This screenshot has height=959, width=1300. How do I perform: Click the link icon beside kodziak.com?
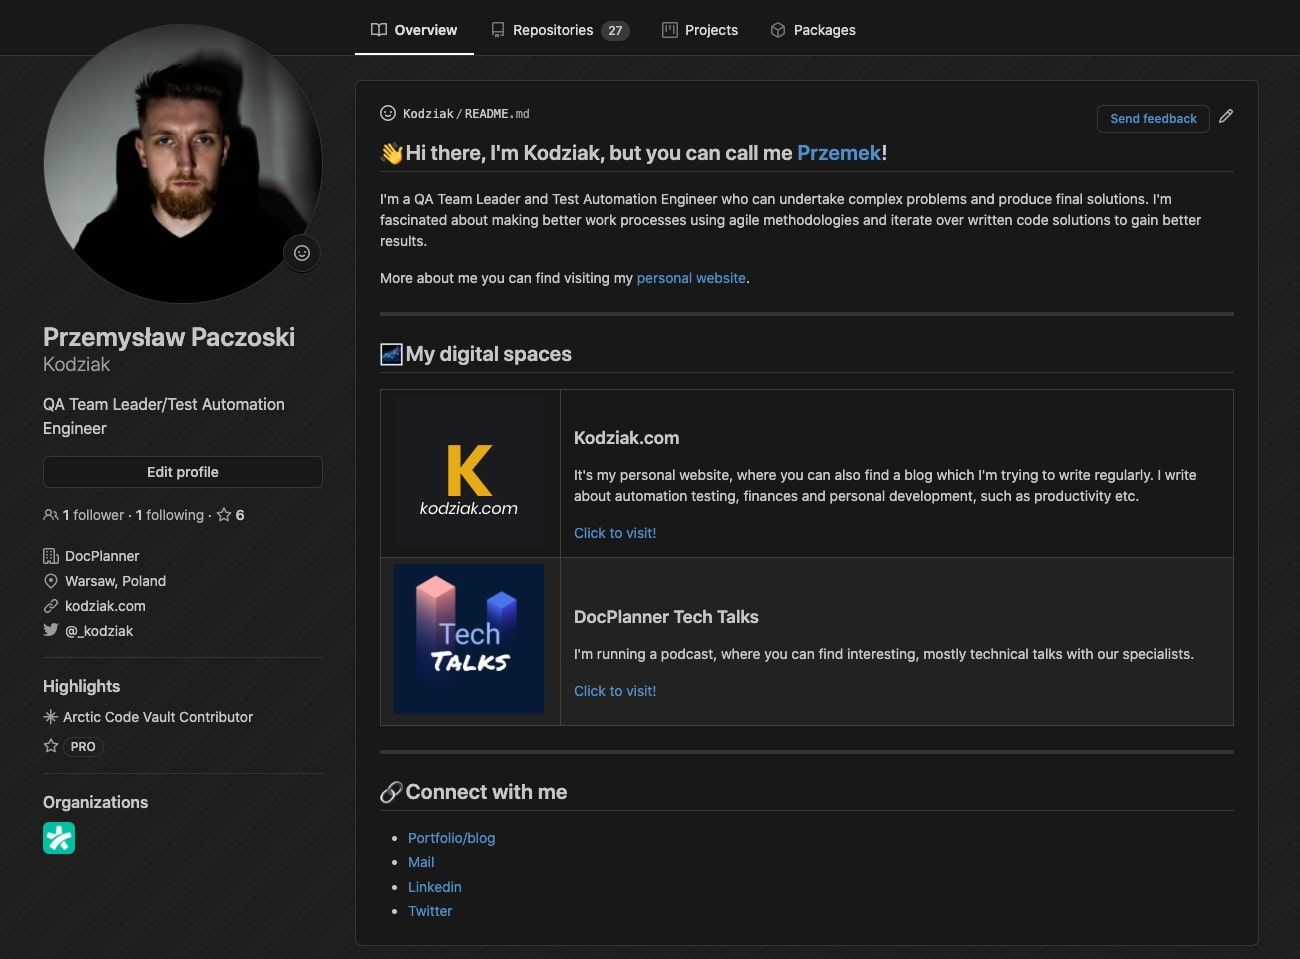51,606
